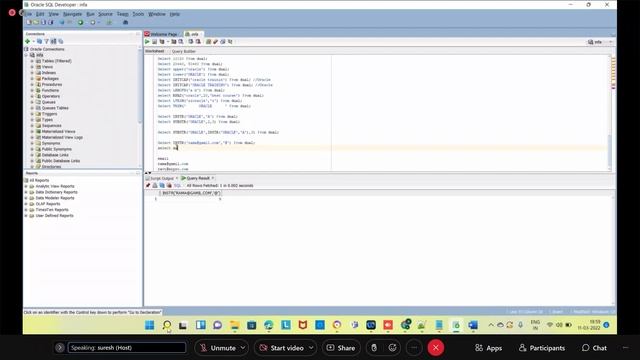
Task: Click the SQL link in Query Result toolbar
Action: 177,185
